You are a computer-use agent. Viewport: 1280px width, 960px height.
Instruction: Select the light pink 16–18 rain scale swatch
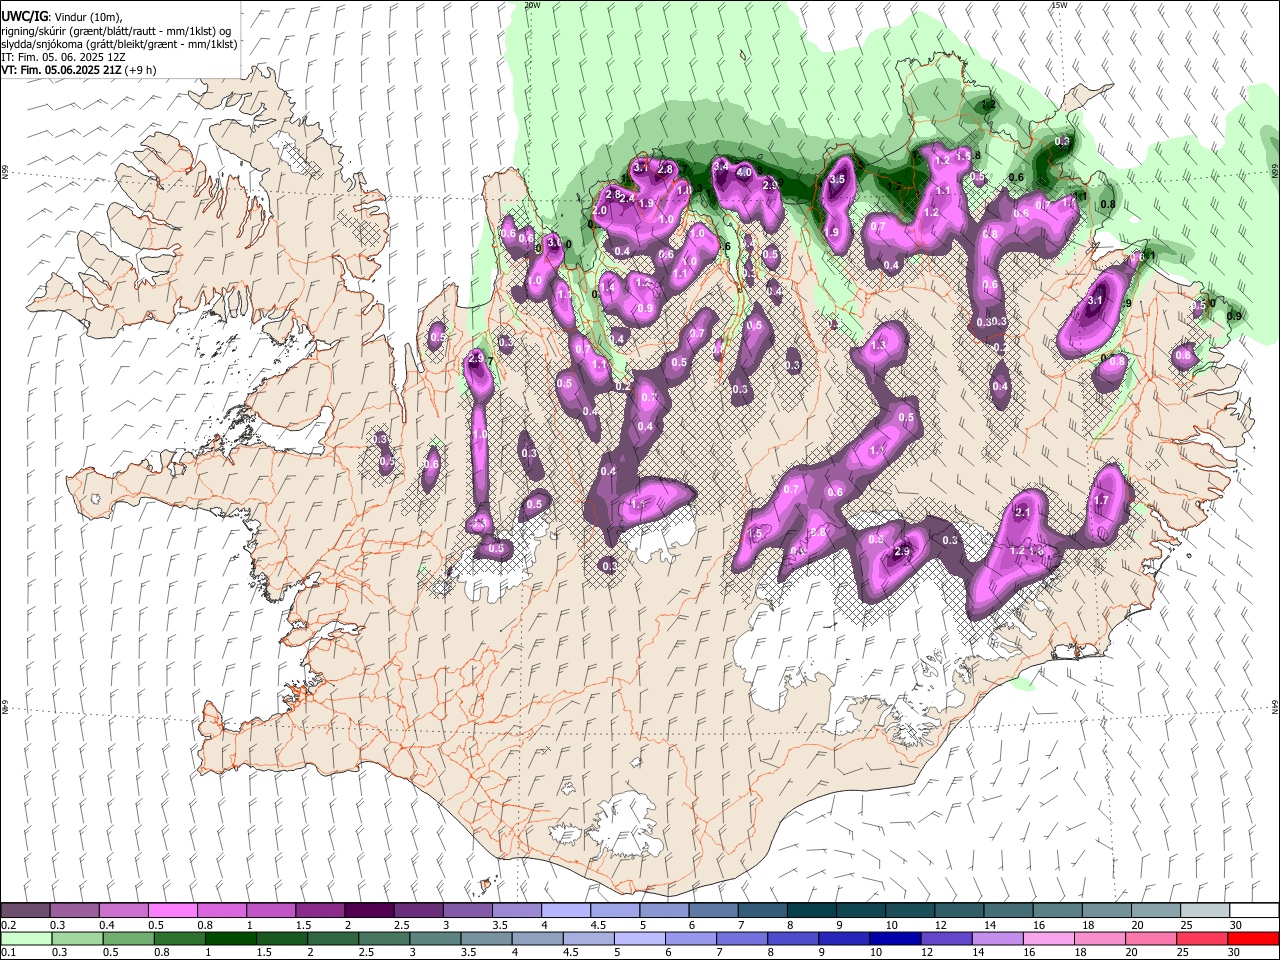1048,938
